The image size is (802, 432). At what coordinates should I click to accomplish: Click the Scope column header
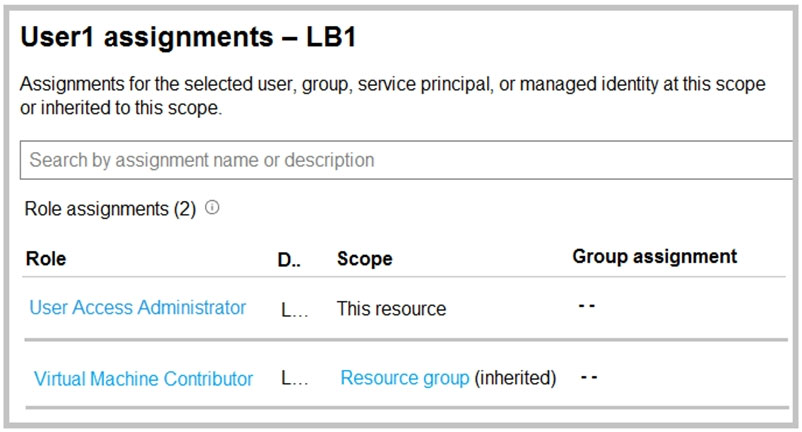[364, 259]
